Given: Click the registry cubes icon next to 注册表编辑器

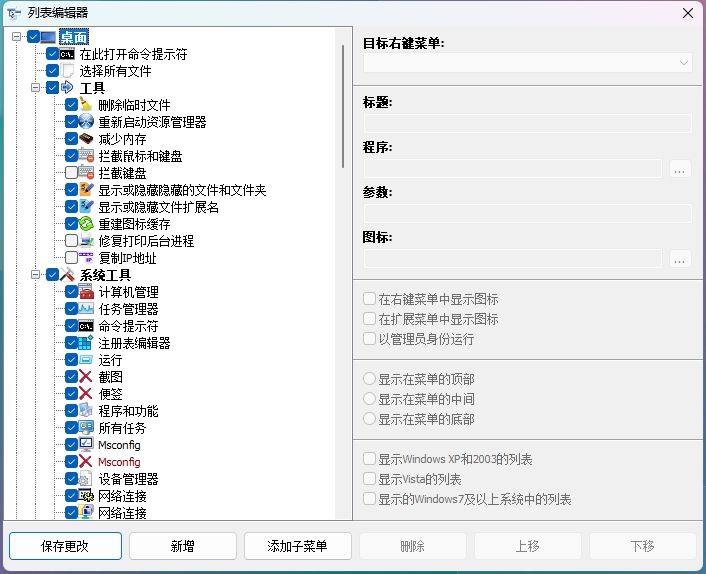Looking at the screenshot, I should click(x=86, y=343).
